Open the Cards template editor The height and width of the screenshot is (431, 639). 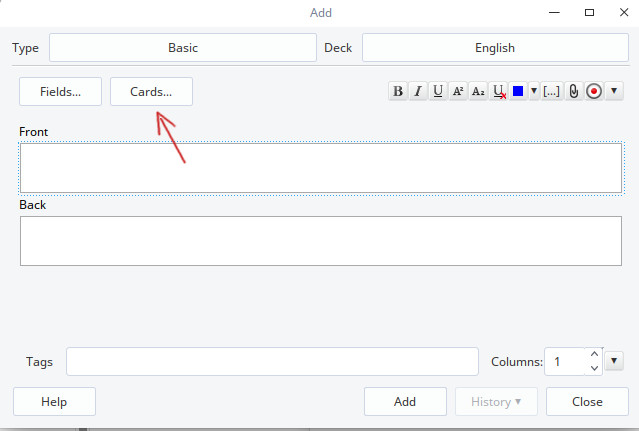151,91
